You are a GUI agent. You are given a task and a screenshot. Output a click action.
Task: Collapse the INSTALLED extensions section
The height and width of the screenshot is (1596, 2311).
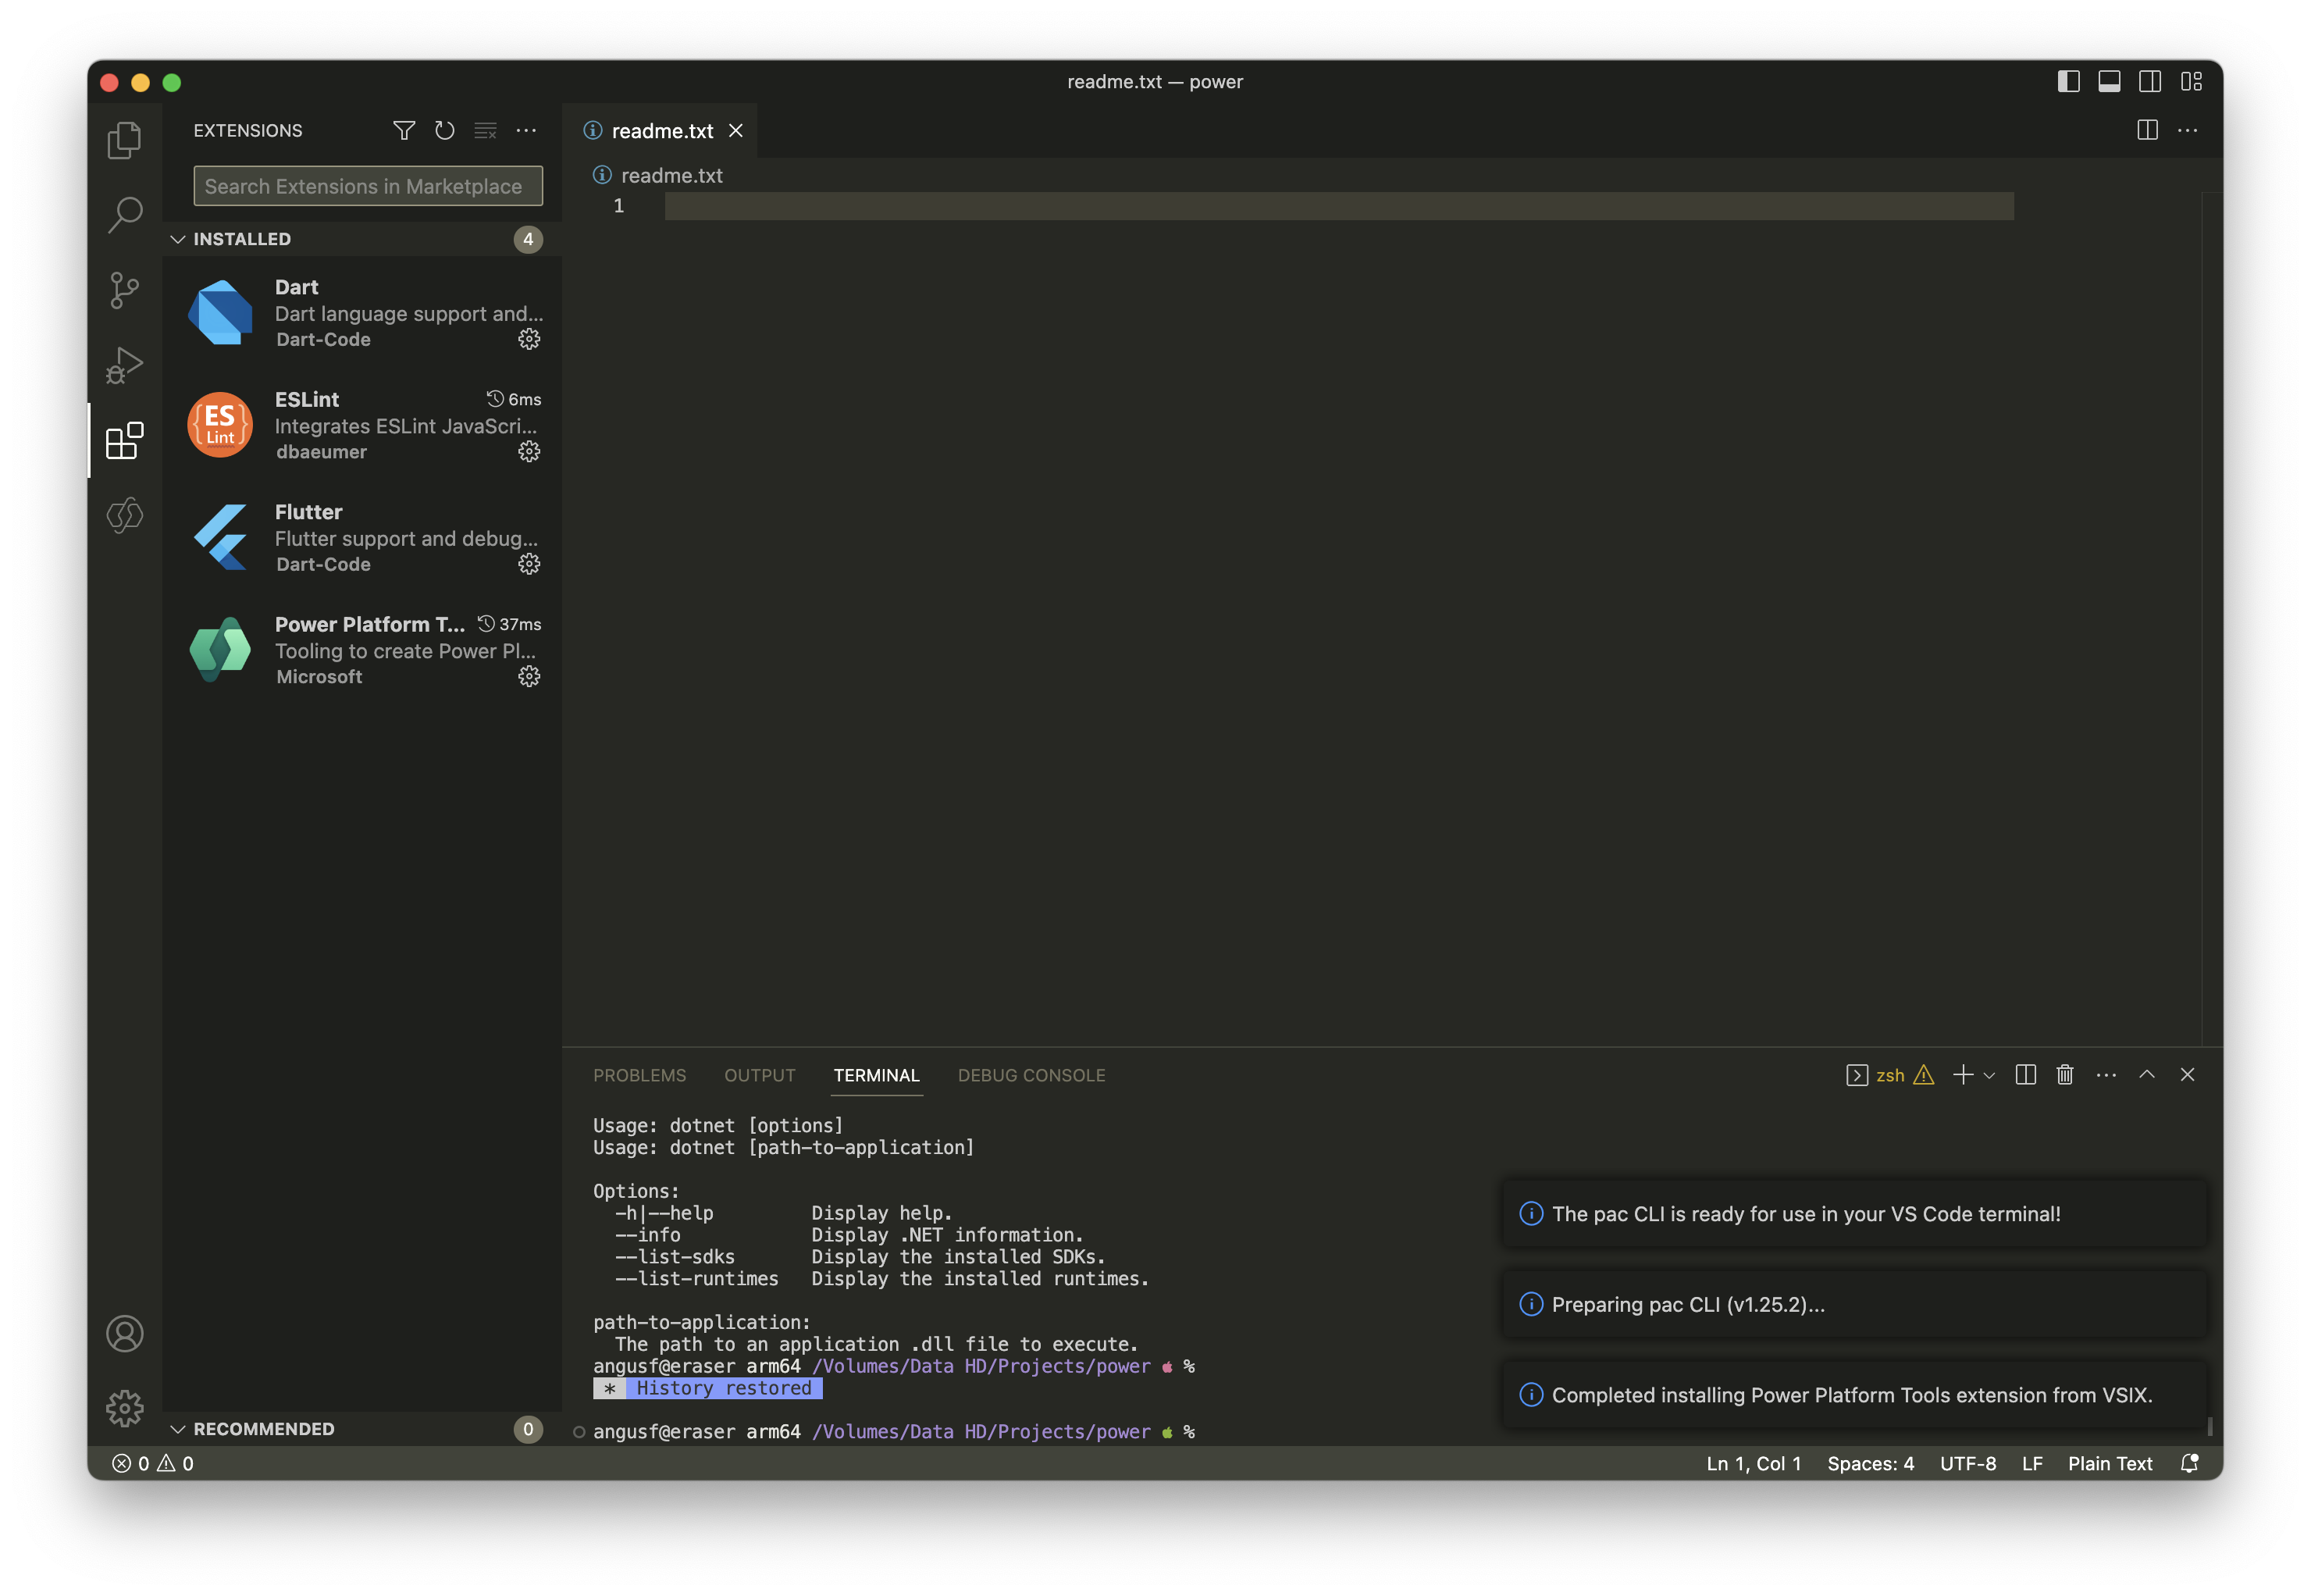(x=240, y=238)
